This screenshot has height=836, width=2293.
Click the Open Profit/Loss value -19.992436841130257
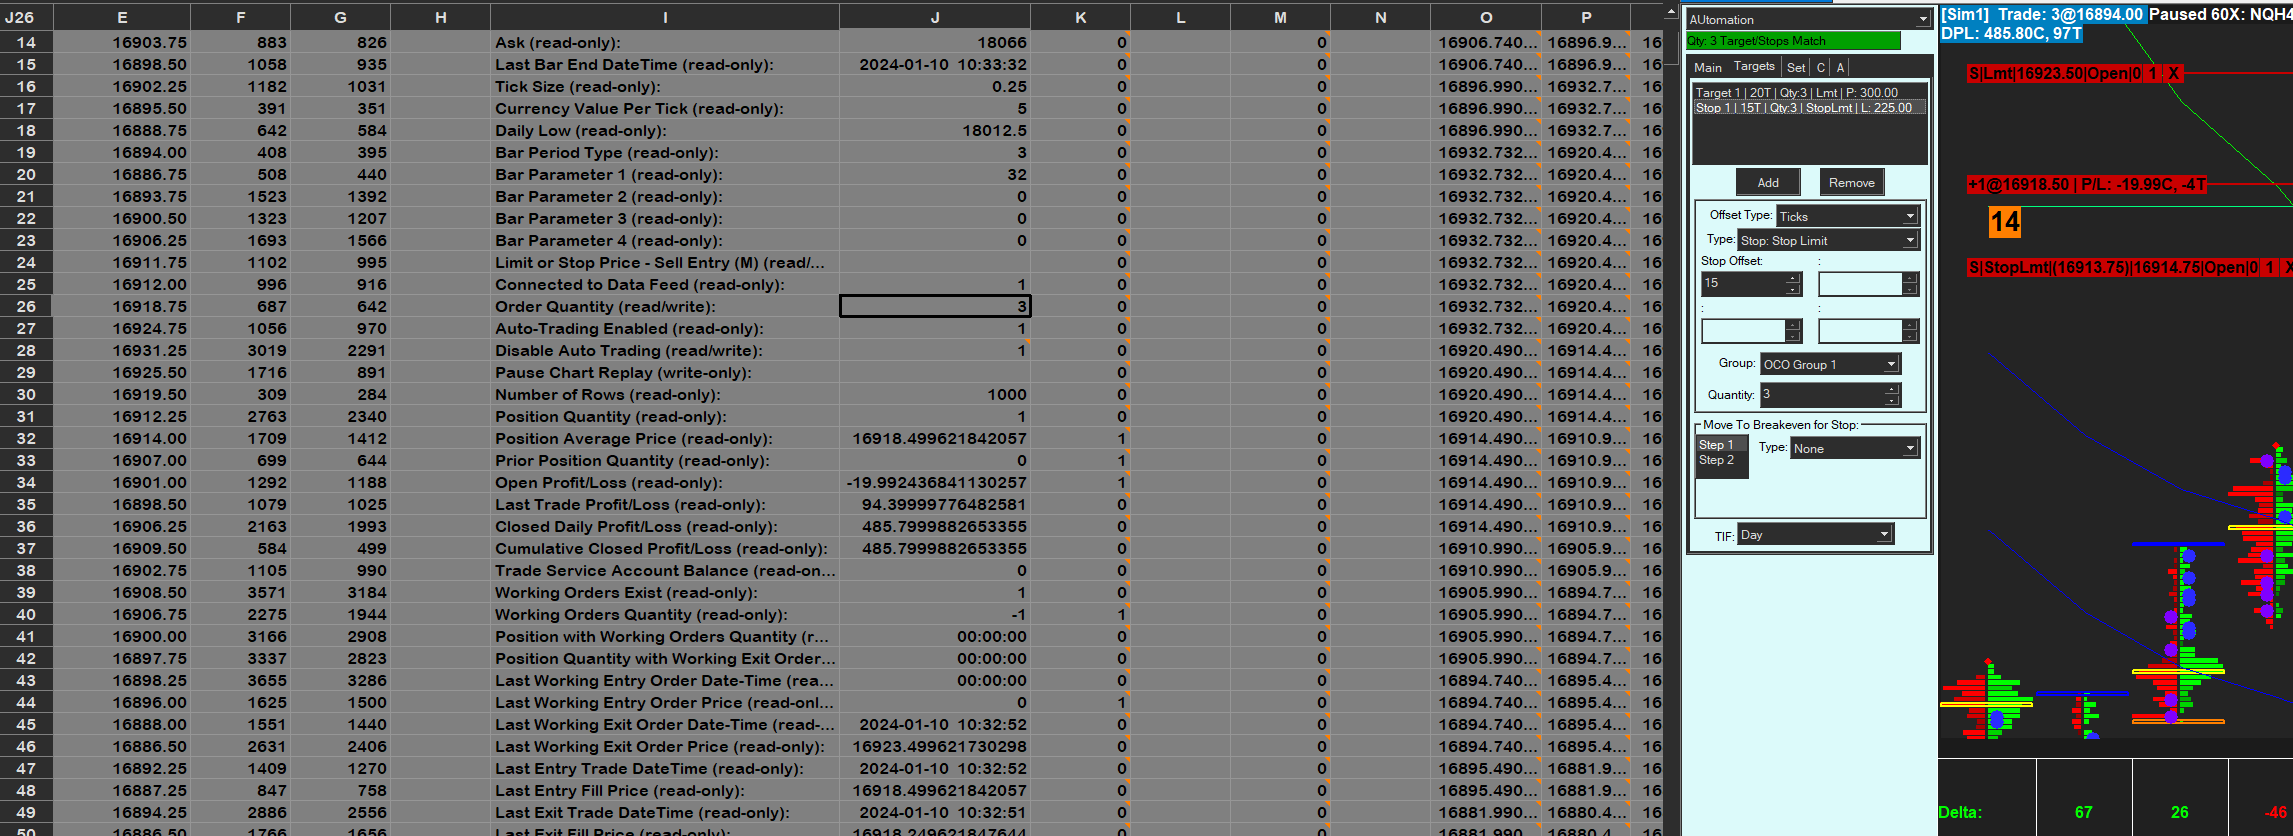935,483
